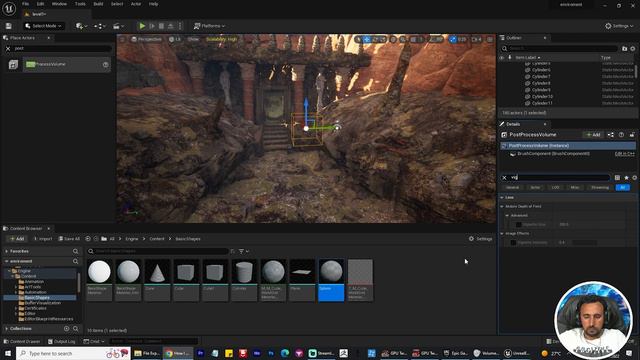Click the Edit in C++ link

click(x=624, y=154)
